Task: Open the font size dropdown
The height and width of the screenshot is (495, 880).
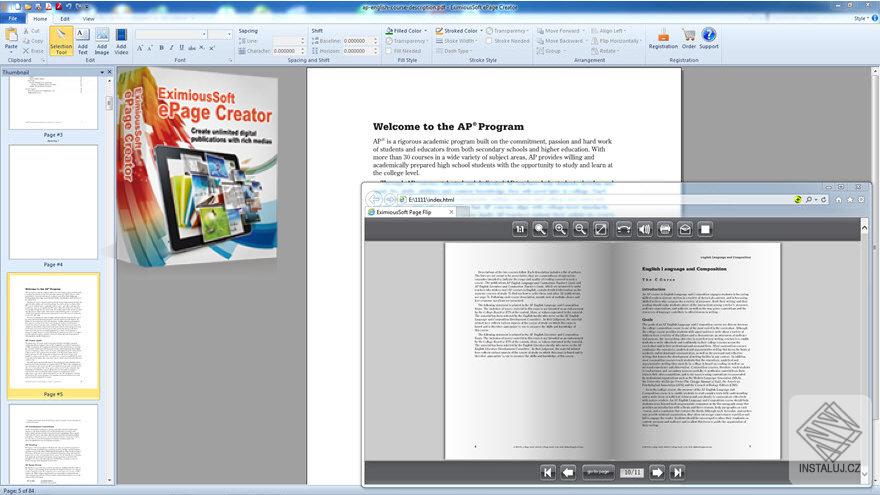Action: (x=229, y=34)
